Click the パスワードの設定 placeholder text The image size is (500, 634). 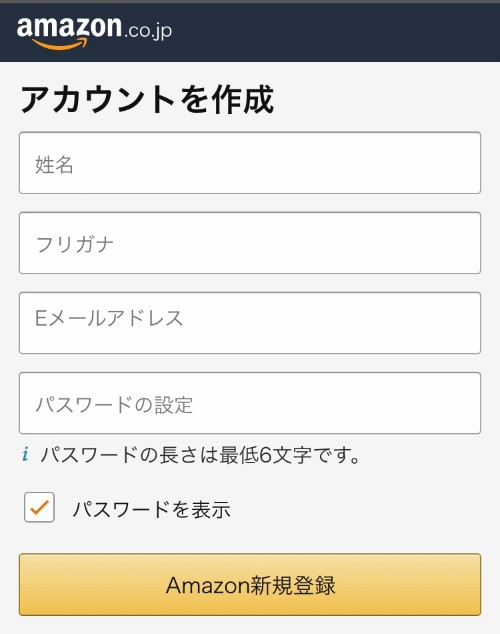click(114, 405)
